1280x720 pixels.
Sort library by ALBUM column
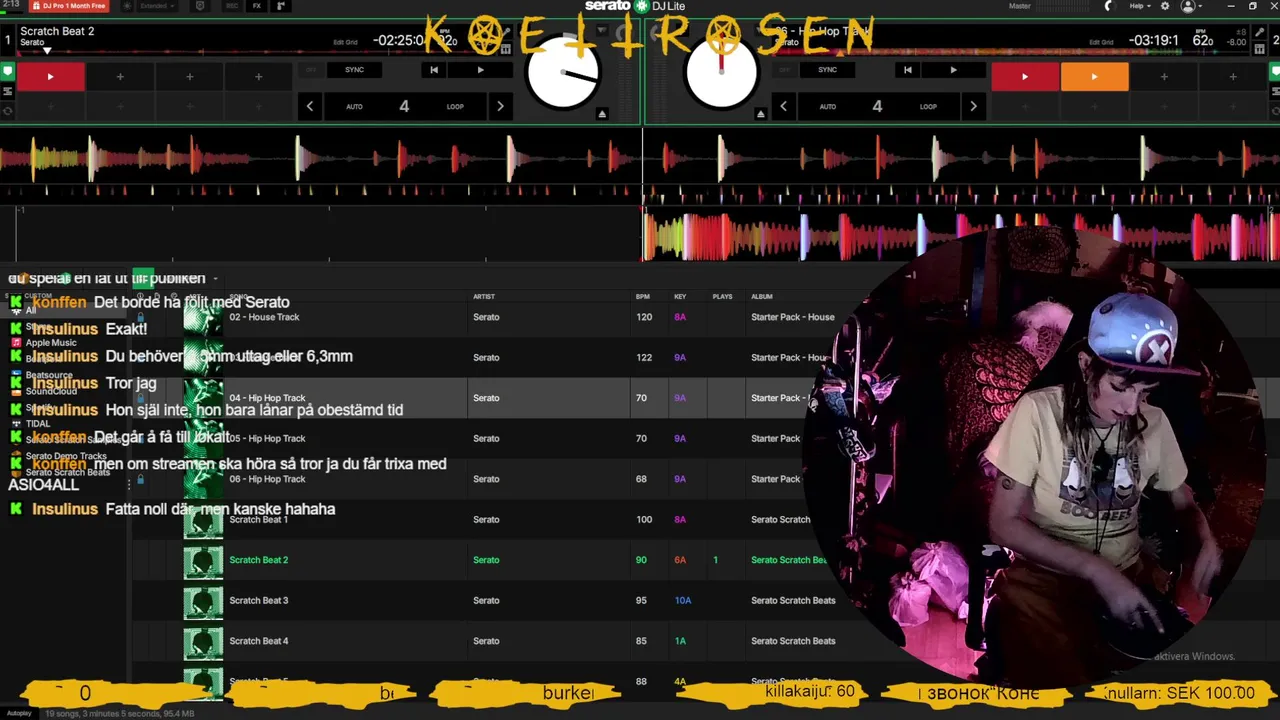(762, 296)
